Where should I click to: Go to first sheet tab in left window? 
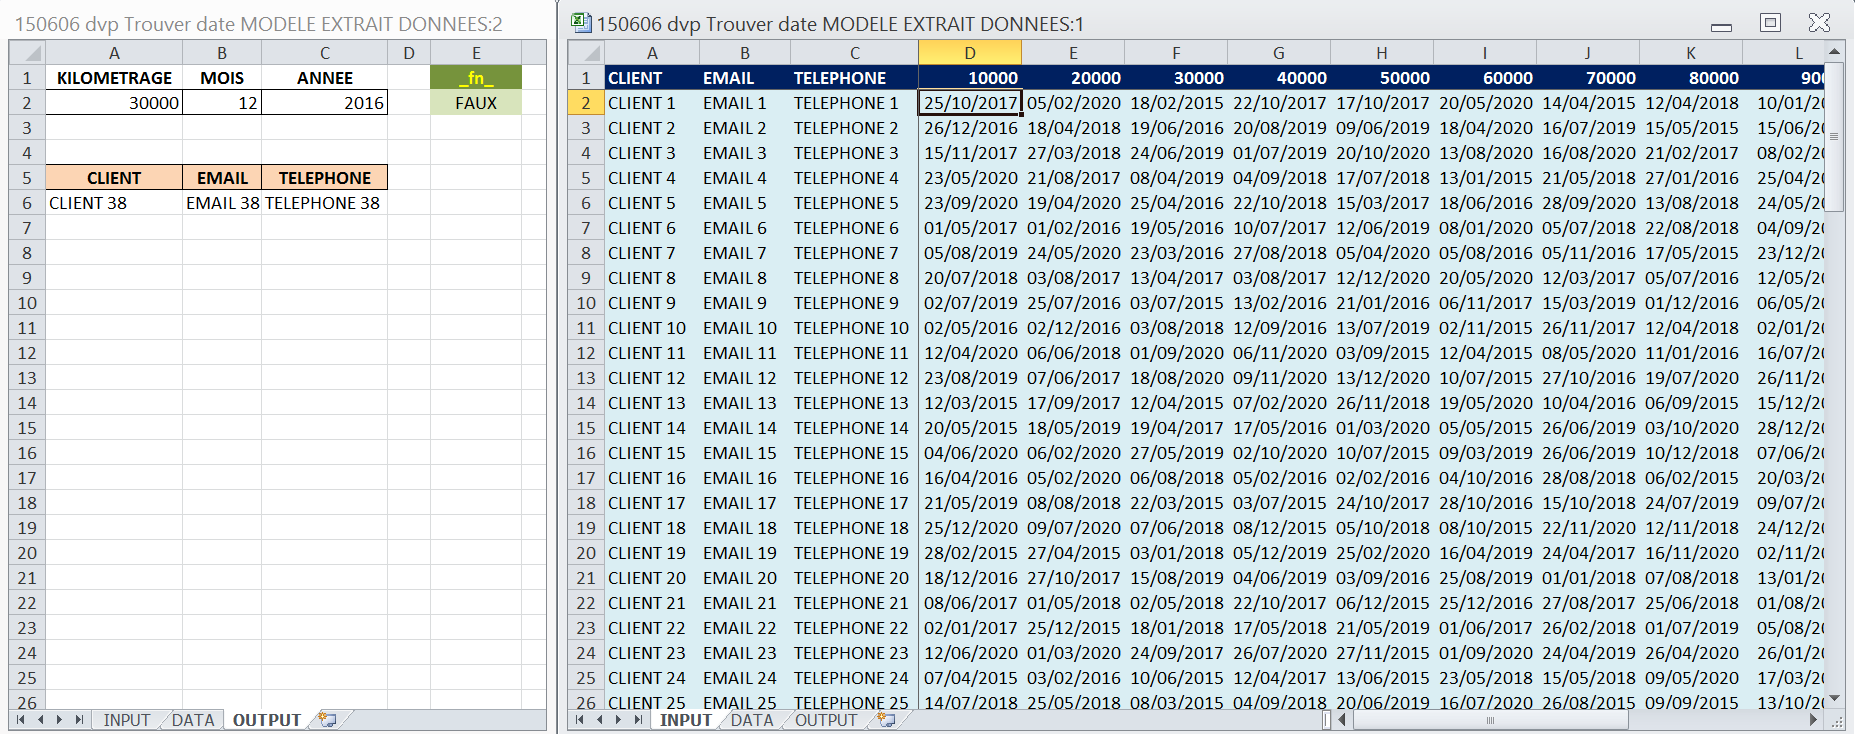(21, 720)
